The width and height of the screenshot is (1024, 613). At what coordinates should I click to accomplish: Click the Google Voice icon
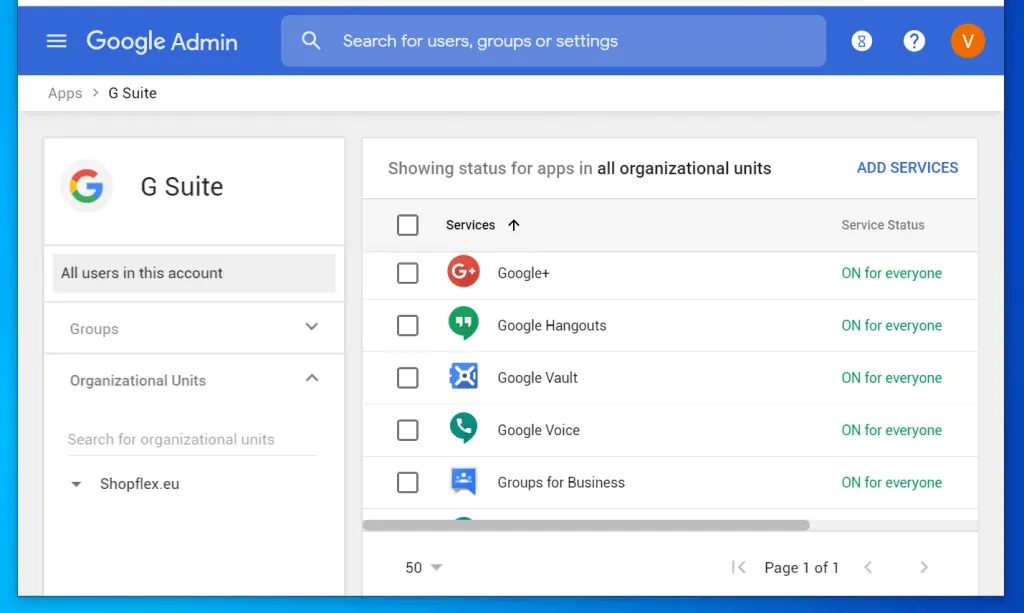tap(463, 429)
